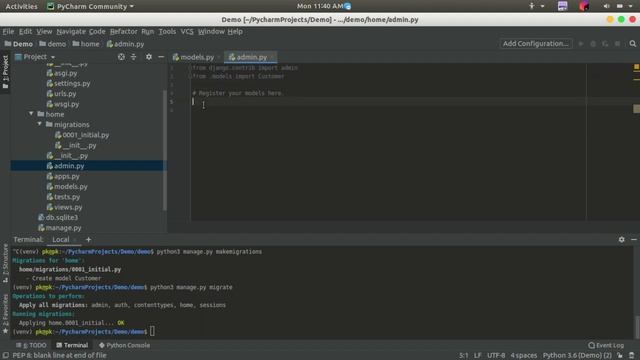Click the locate/scroll from source icon

coord(121,57)
